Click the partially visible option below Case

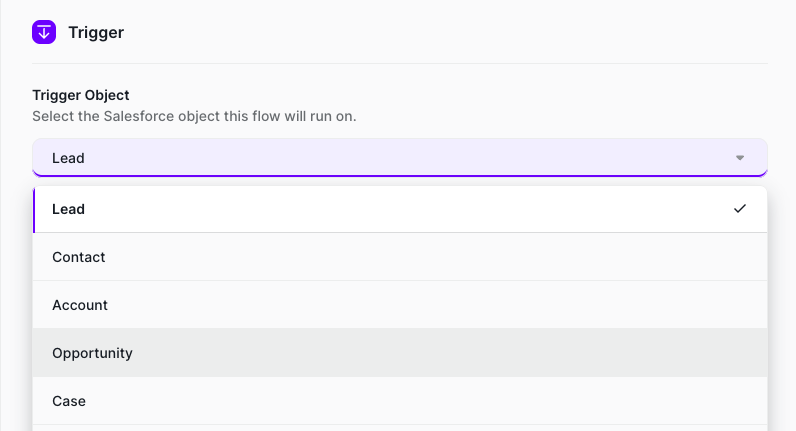[x=400, y=428]
